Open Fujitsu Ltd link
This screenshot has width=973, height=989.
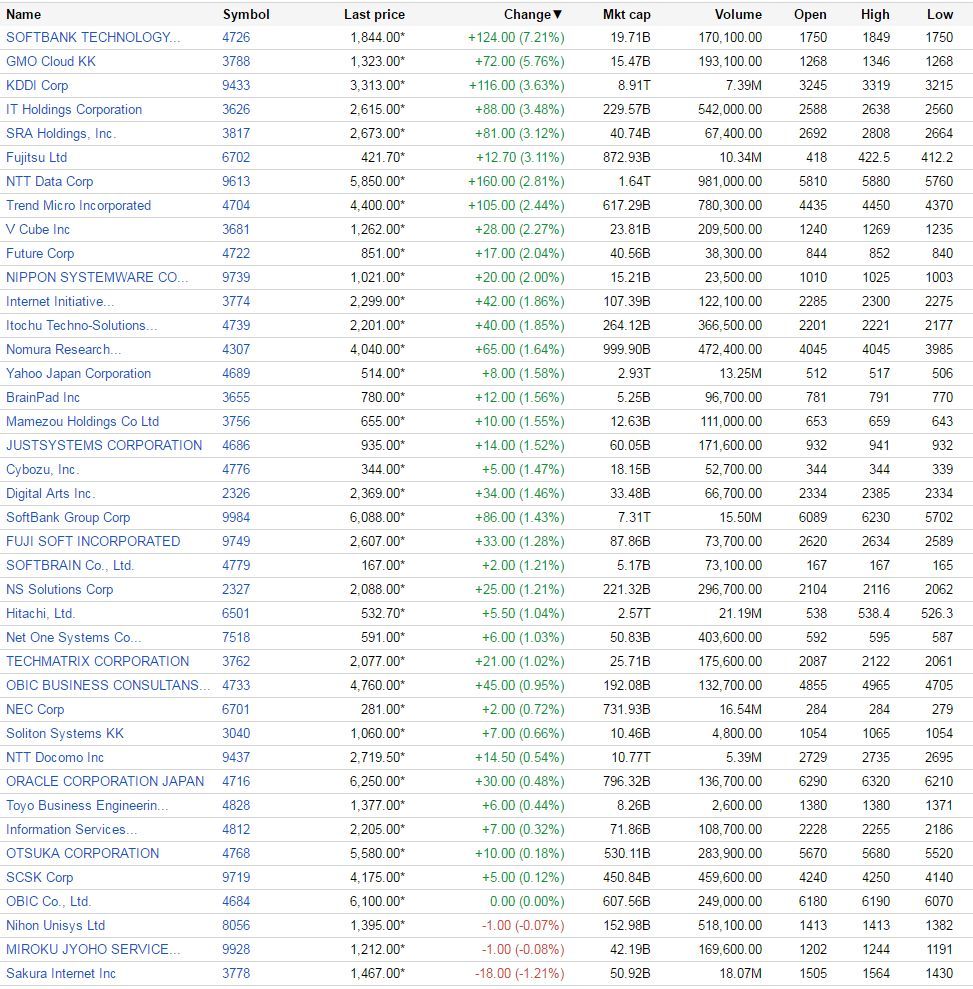coord(37,157)
